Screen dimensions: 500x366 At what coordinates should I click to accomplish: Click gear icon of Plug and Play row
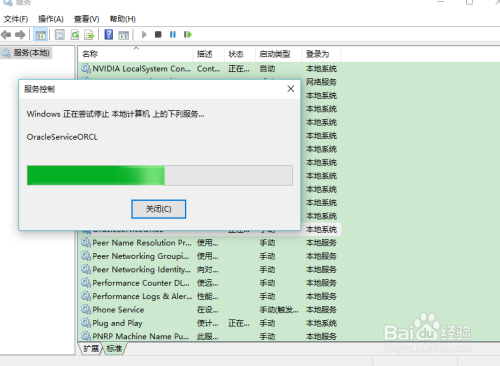coord(86,323)
